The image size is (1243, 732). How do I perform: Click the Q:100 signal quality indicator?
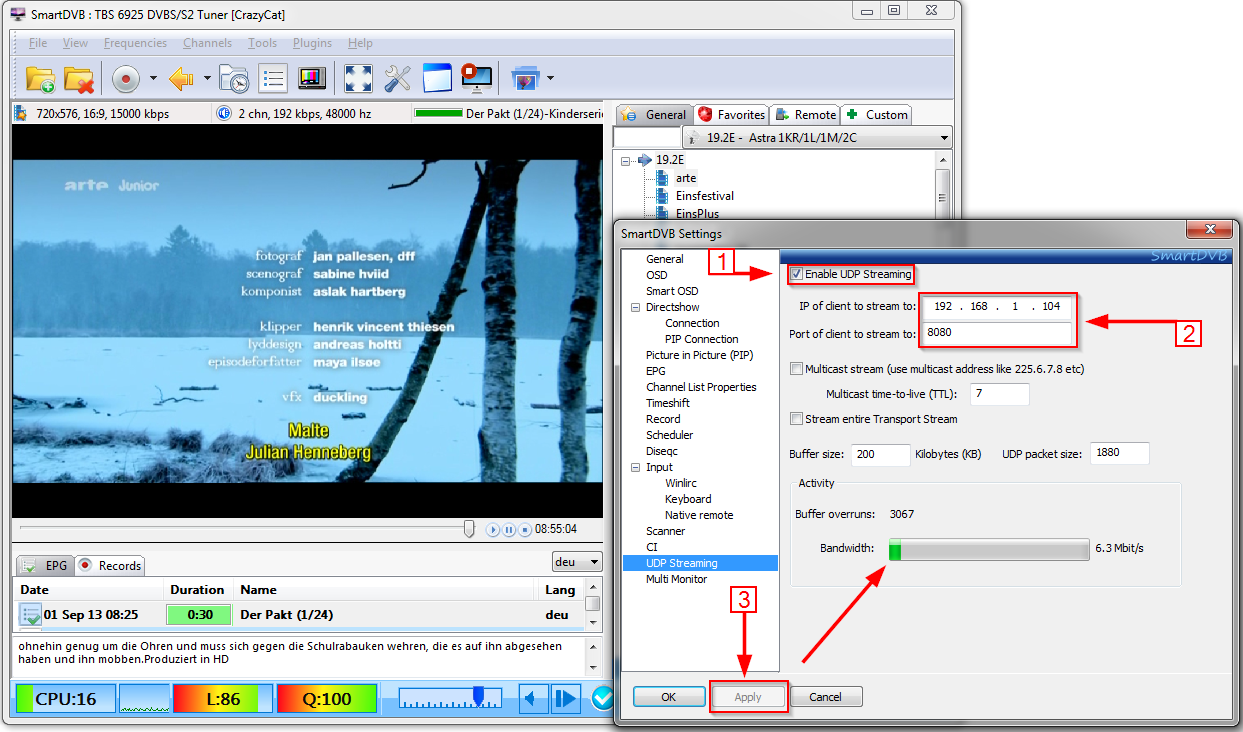click(x=326, y=699)
